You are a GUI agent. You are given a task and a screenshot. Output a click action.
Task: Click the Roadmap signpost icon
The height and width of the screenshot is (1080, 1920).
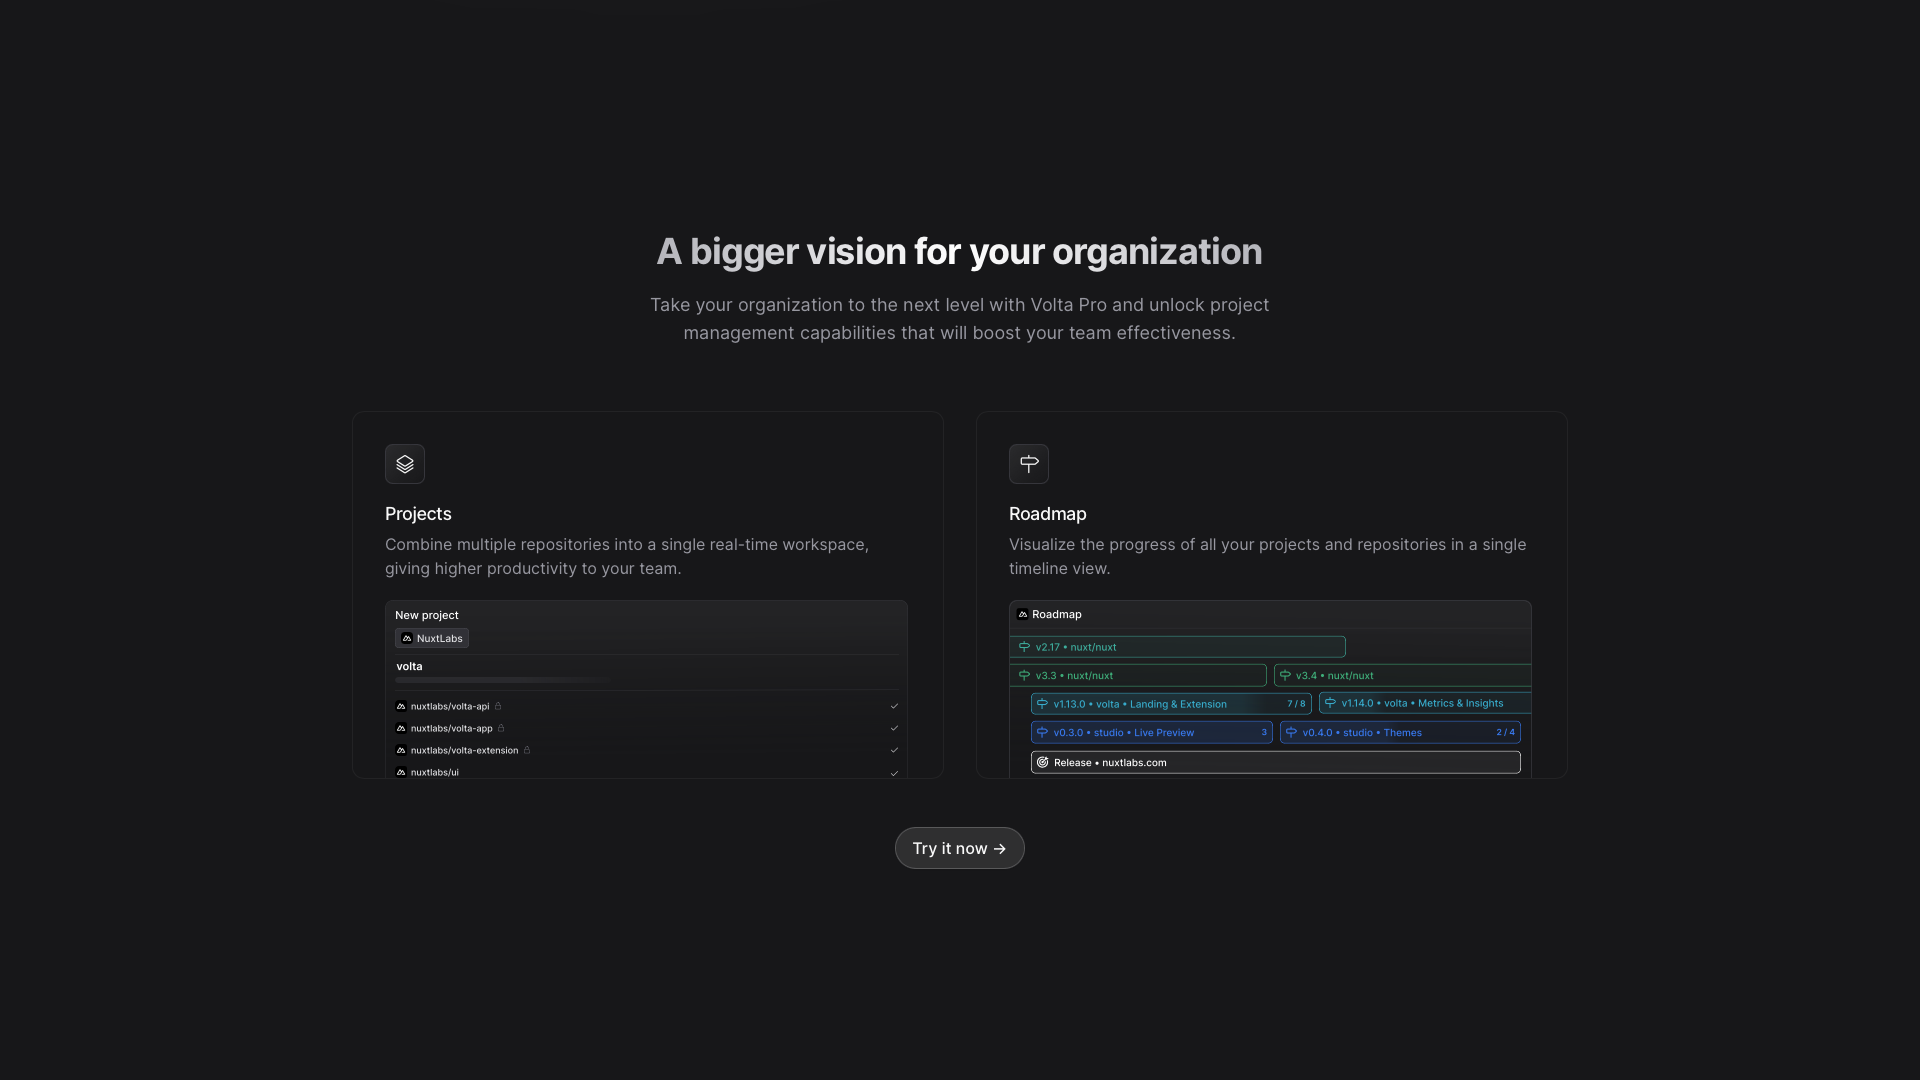coord(1029,464)
